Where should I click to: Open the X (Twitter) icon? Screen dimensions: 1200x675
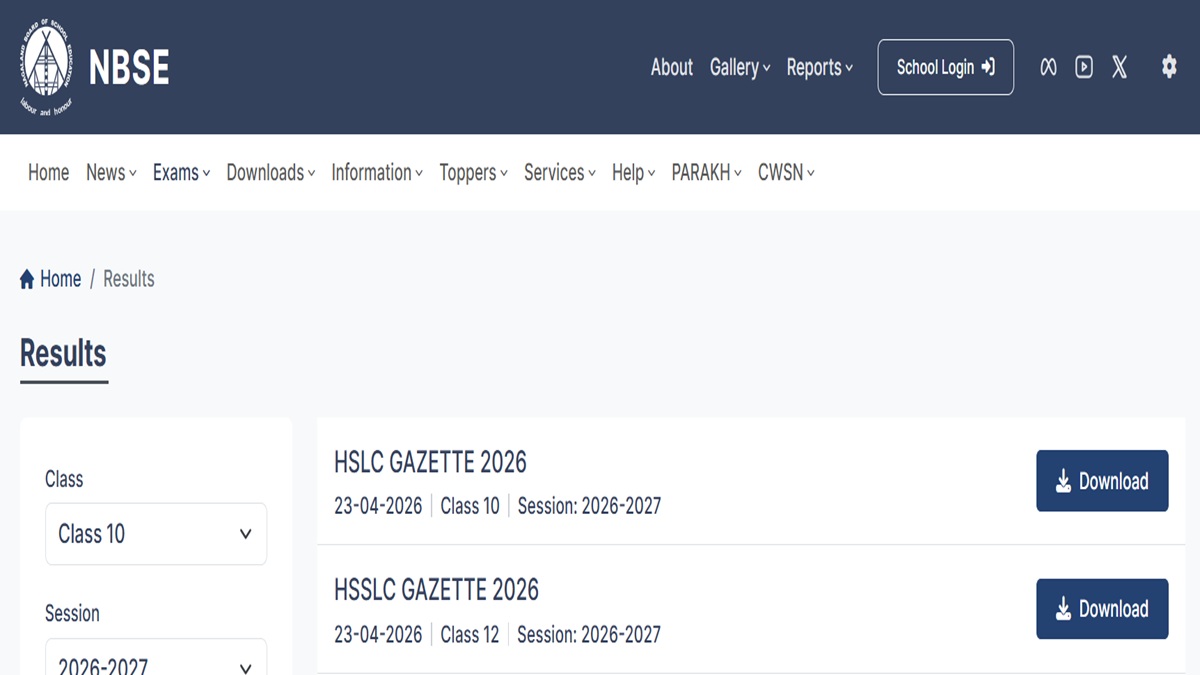pos(1119,67)
